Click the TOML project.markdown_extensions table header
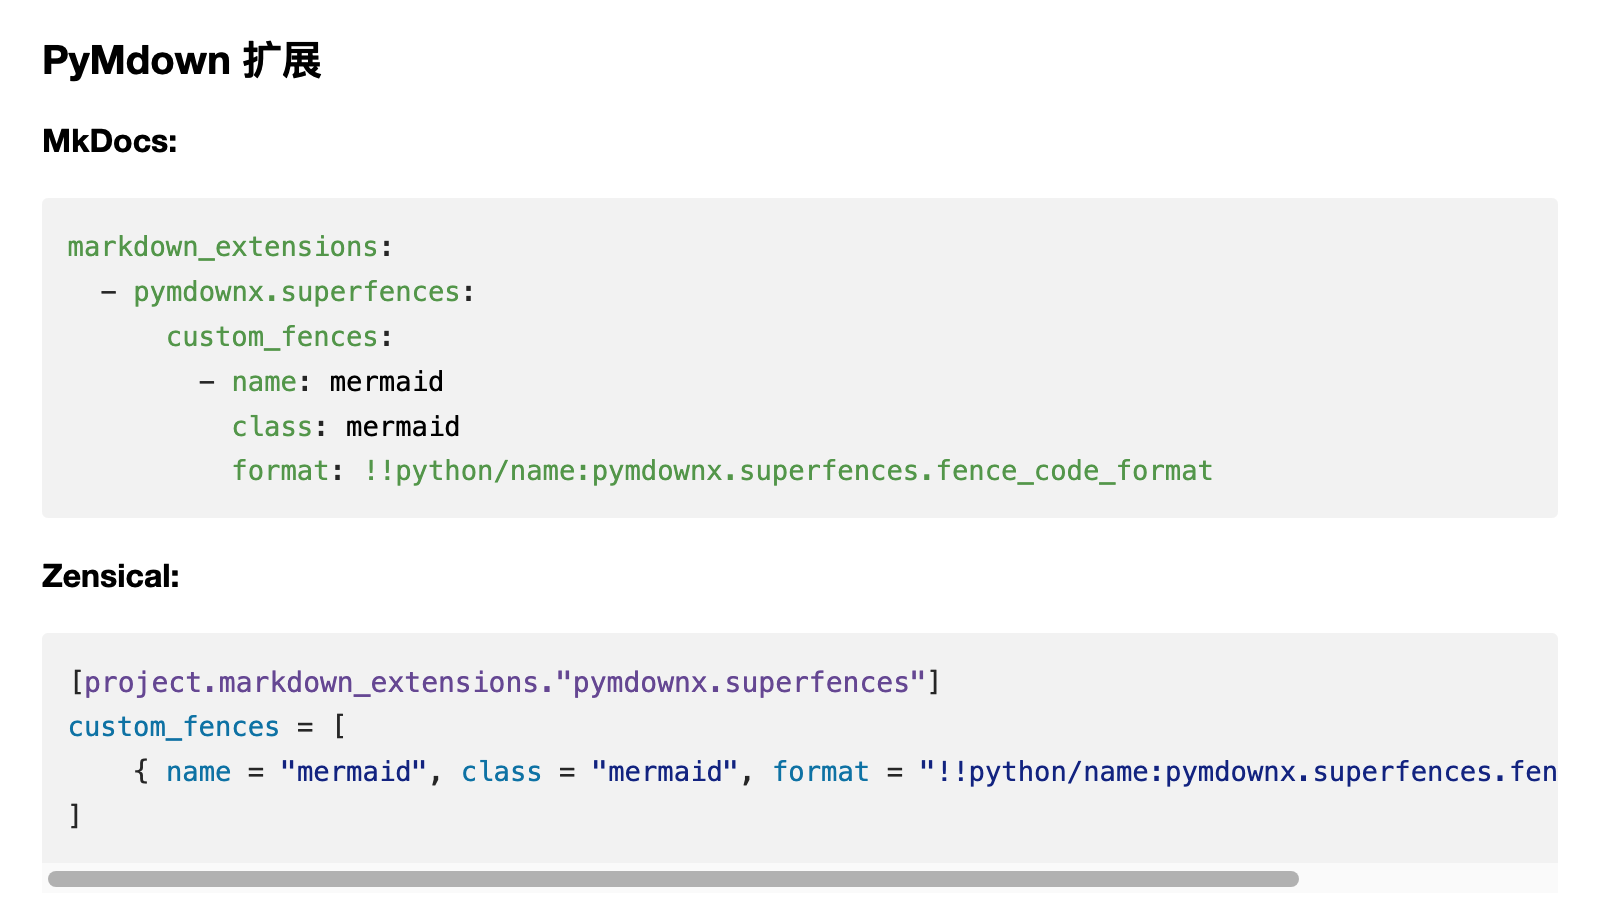Image resolution: width=1608 pixels, height=916 pixels. pos(505,682)
